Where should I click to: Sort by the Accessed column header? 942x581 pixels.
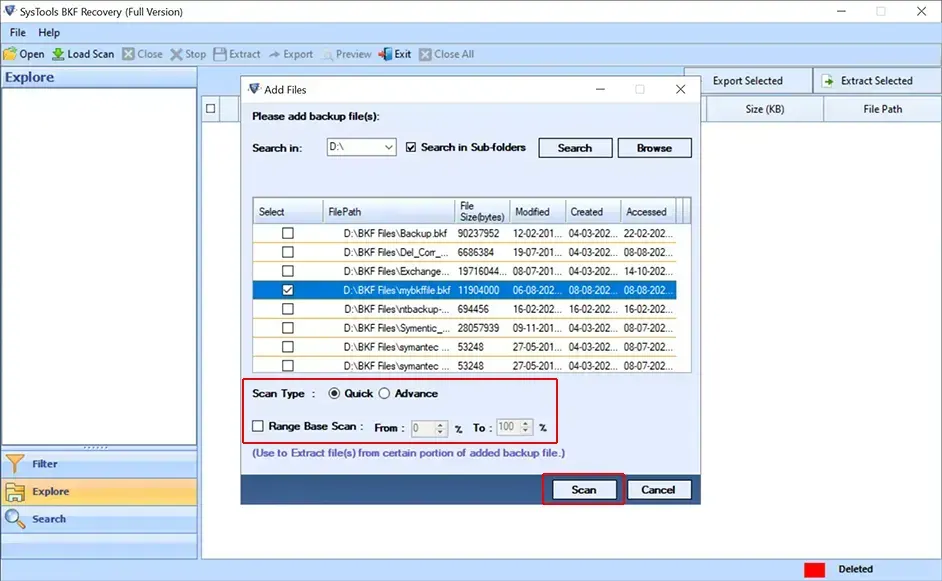pyautogui.click(x=649, y=211)
